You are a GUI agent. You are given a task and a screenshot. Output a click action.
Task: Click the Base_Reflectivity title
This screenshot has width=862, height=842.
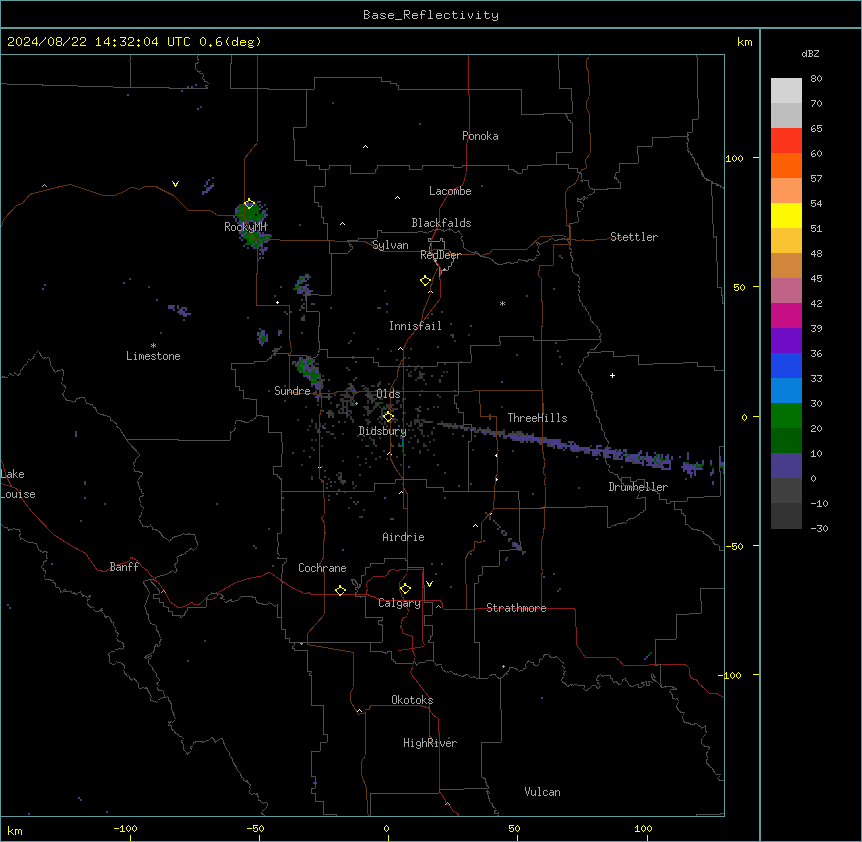point(431,15)
